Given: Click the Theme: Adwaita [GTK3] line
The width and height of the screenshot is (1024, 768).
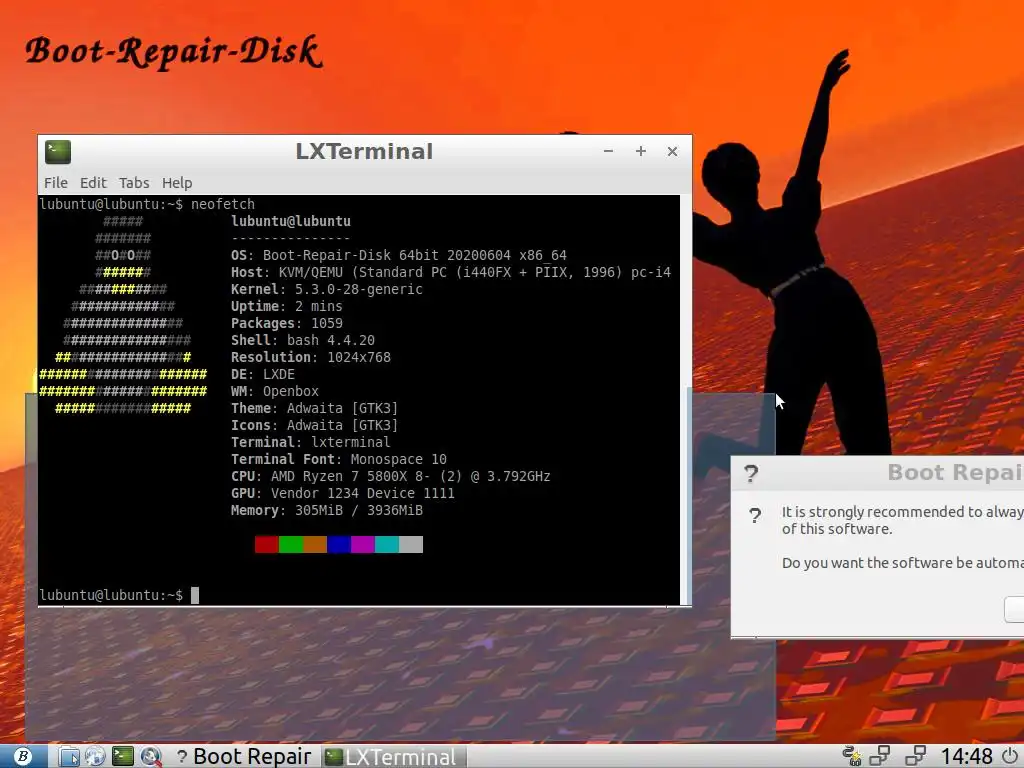Looking at the screenshot, I should 314,408.
